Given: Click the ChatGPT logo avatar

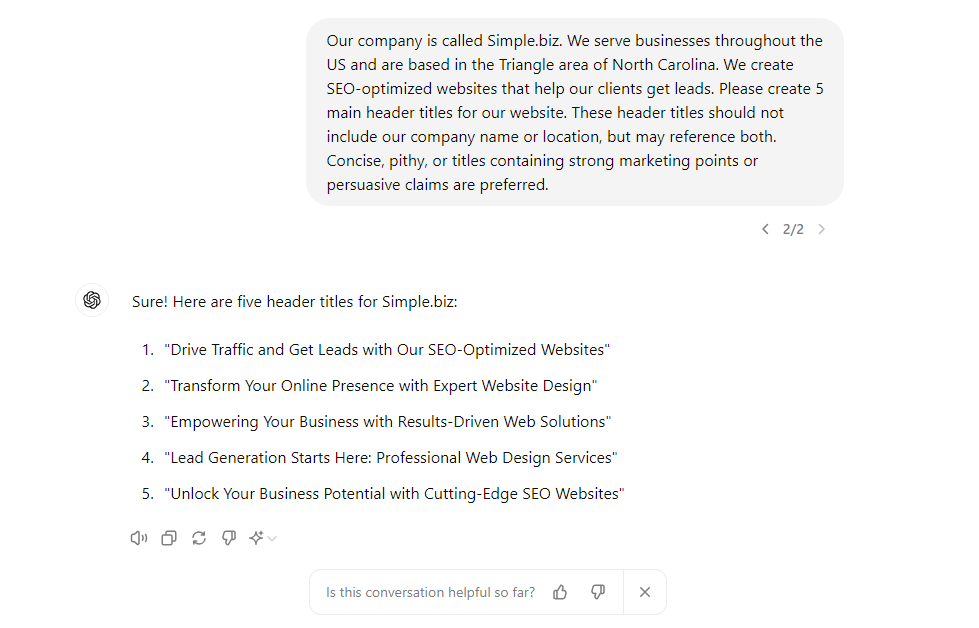Looking at the screenshot, I should pos(92,300).
